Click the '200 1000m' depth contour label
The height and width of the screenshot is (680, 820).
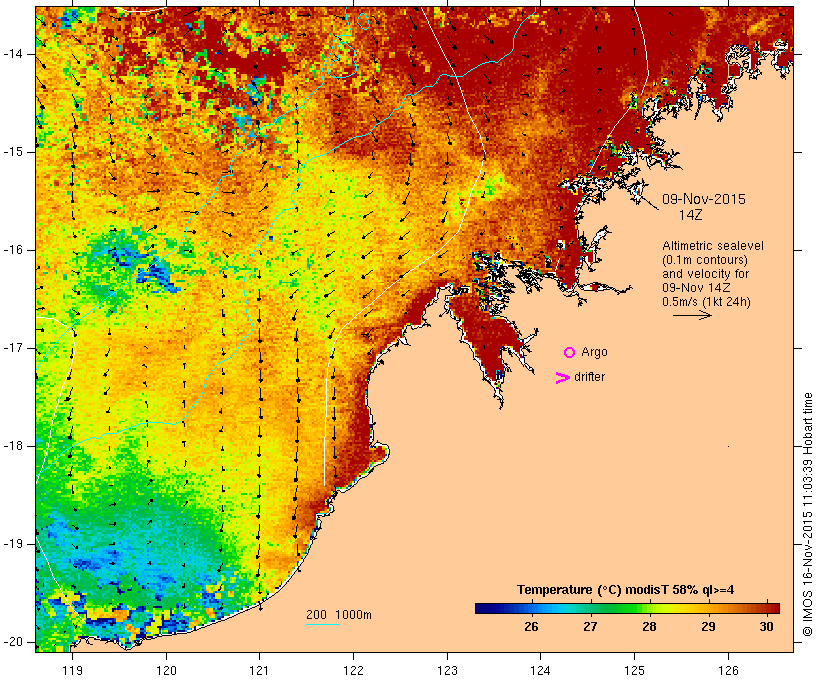[x=339, y=615]
